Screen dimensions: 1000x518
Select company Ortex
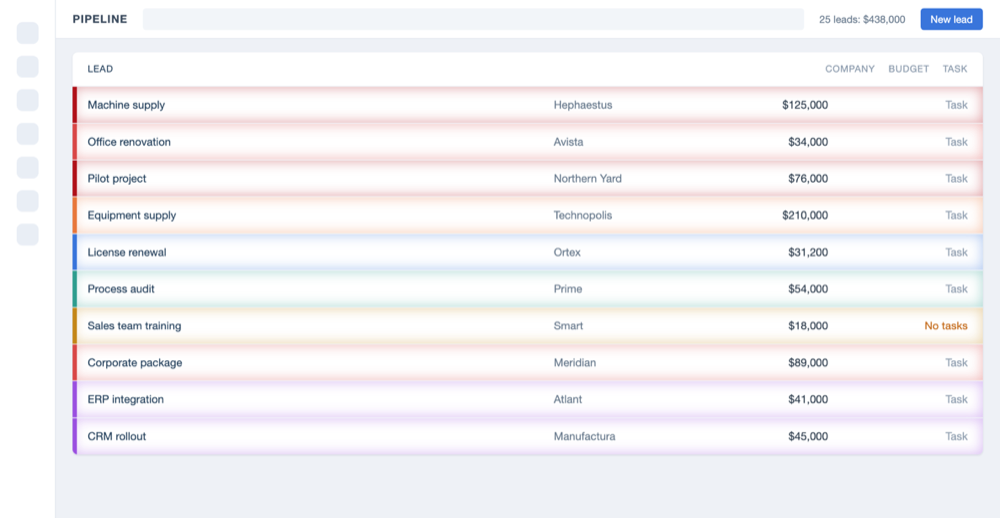pos(567,252)
